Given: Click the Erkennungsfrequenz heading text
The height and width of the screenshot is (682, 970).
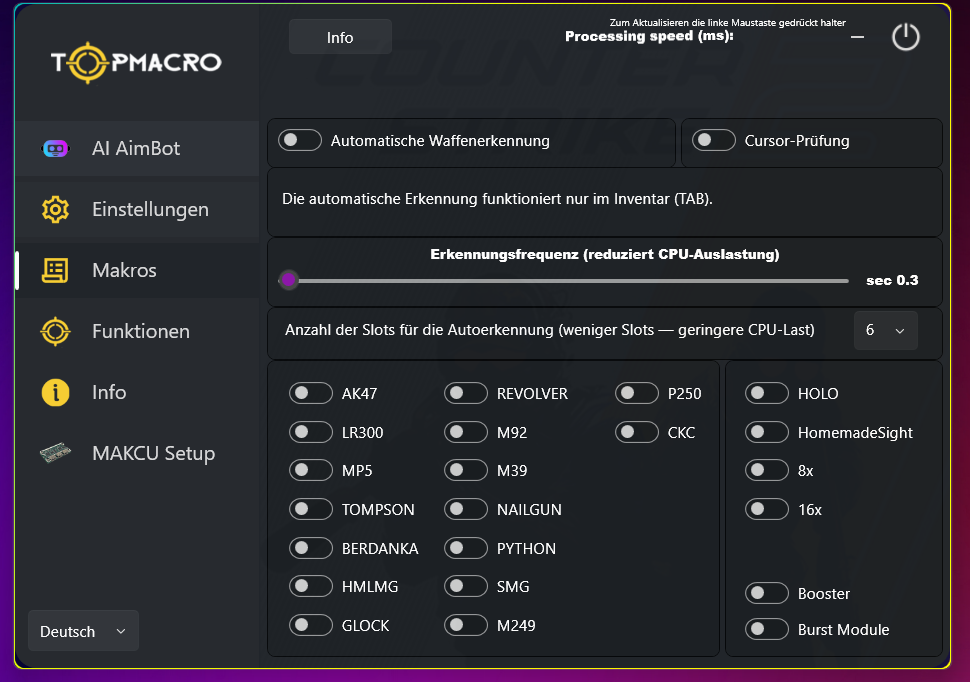Looking at the screenshot, I should pyautogui.click(x=605, y=254).
